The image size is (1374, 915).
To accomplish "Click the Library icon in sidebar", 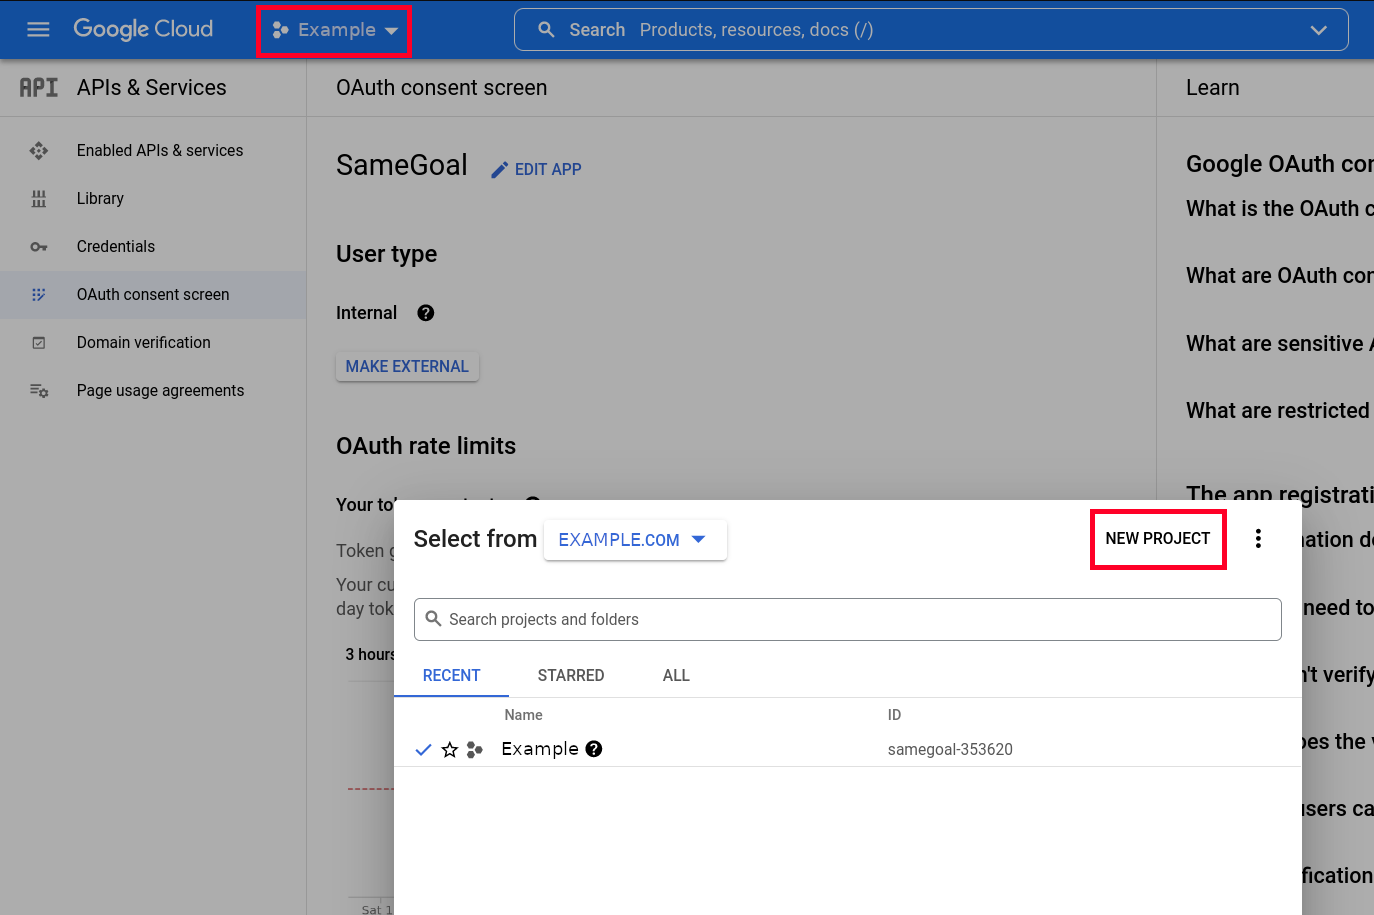I will [x=39, y=198].
